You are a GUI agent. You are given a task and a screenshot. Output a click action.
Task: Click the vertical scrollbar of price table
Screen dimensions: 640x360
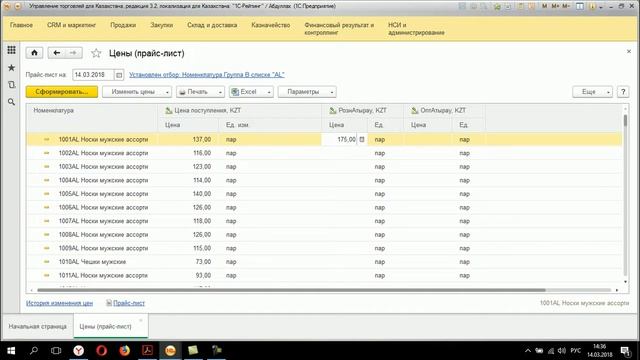[625, 121]
